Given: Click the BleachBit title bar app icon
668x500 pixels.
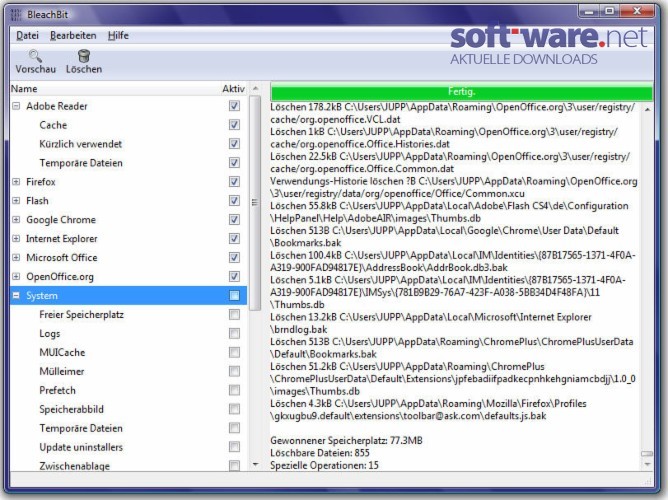Looking at the screenshot, I should [16, 14].
